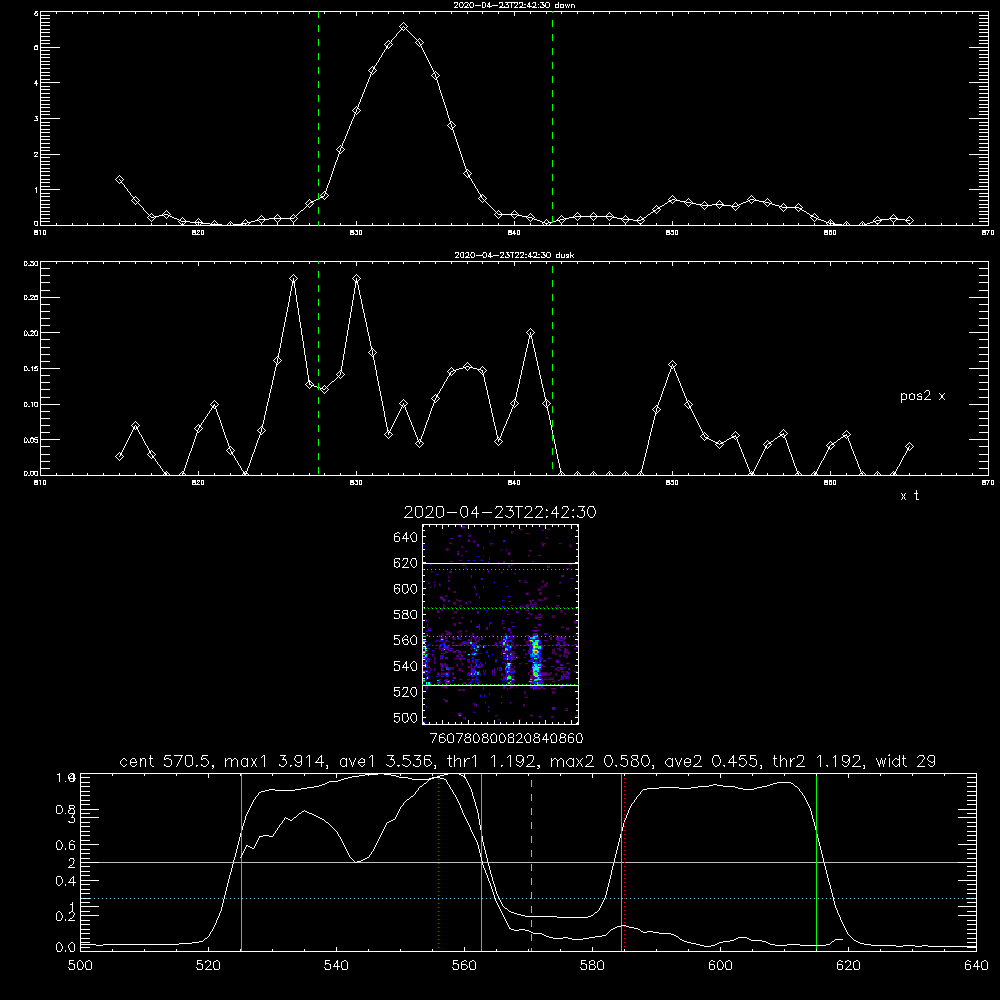Click the brightest vertical streak in spectrogram
This screenshot has width=1000, height=1000.
point(536,660)
